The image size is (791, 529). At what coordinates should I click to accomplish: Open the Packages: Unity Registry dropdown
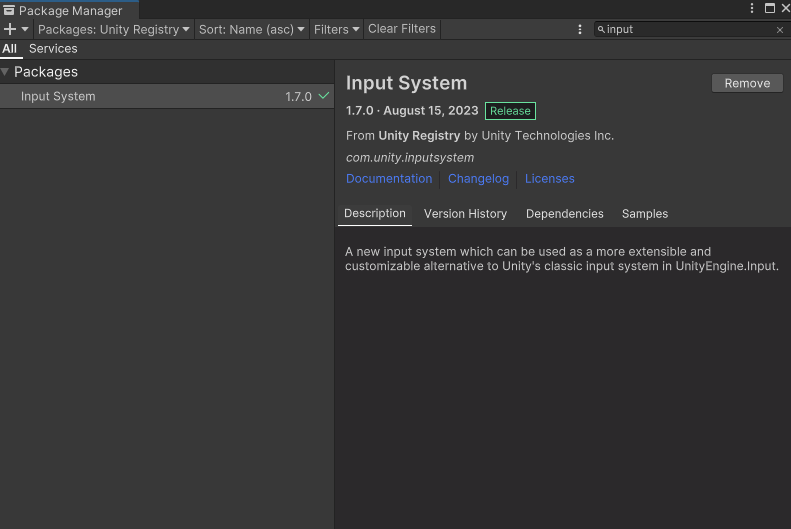[x=114, y=29]
